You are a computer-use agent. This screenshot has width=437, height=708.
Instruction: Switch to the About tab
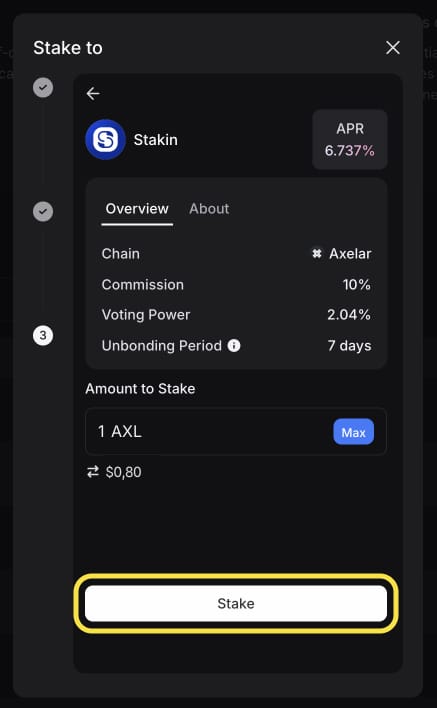(209, 209)
